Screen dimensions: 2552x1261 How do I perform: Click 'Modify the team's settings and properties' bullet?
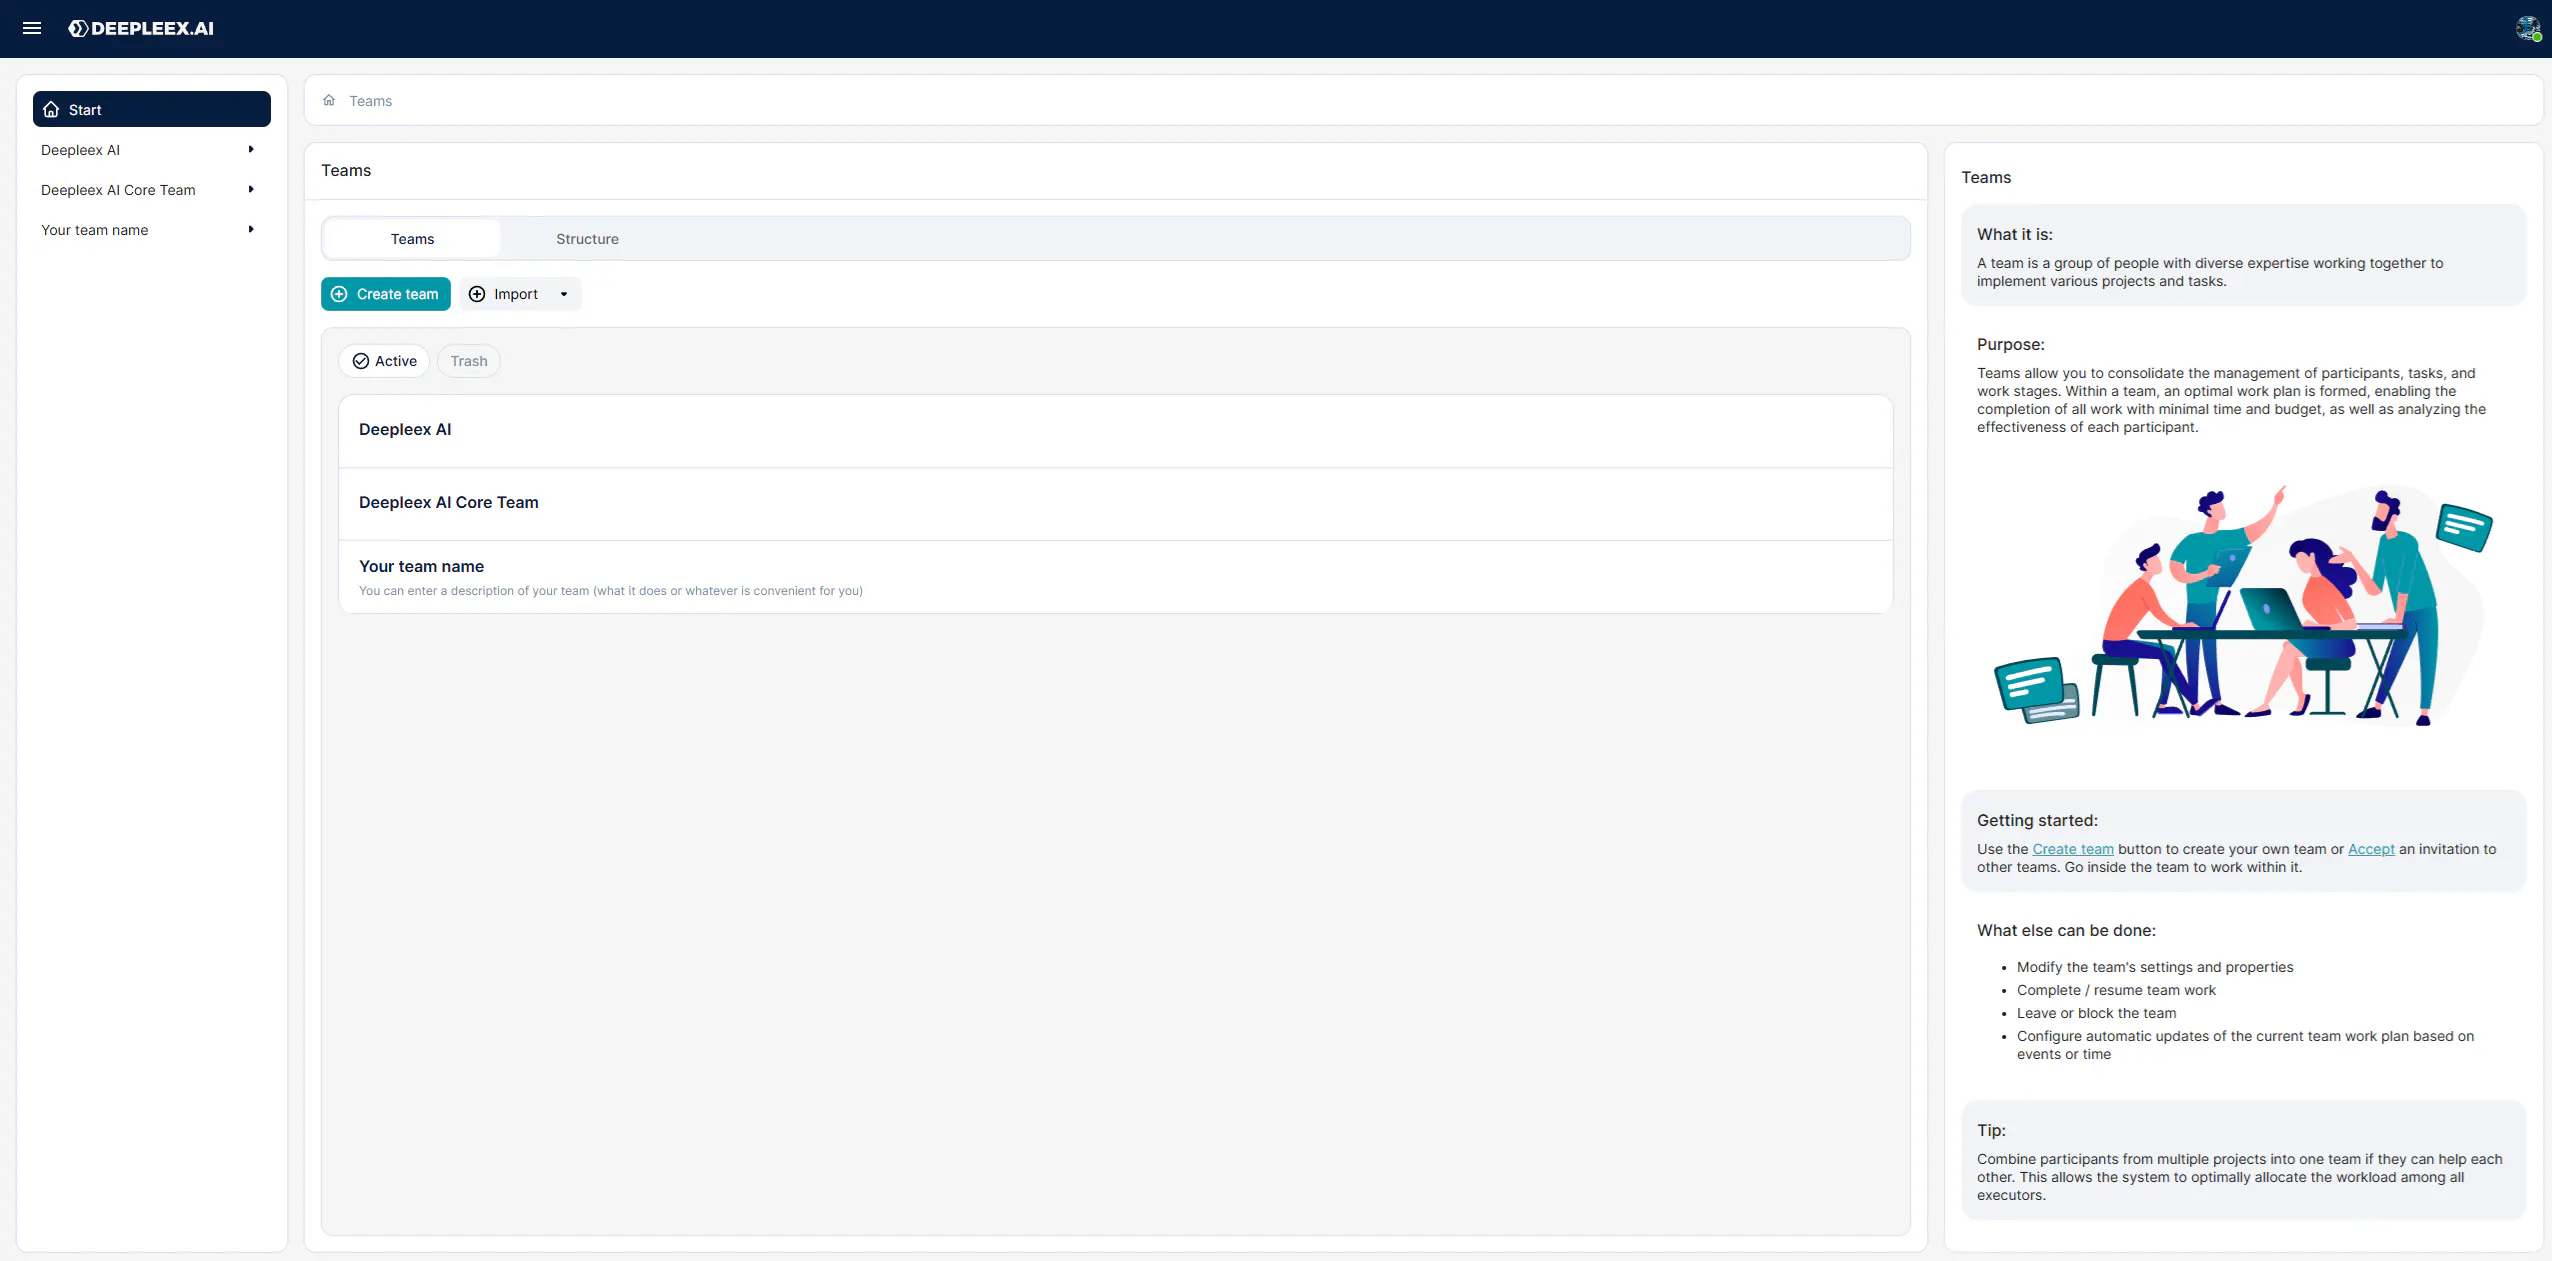[x=2155, y=967]
